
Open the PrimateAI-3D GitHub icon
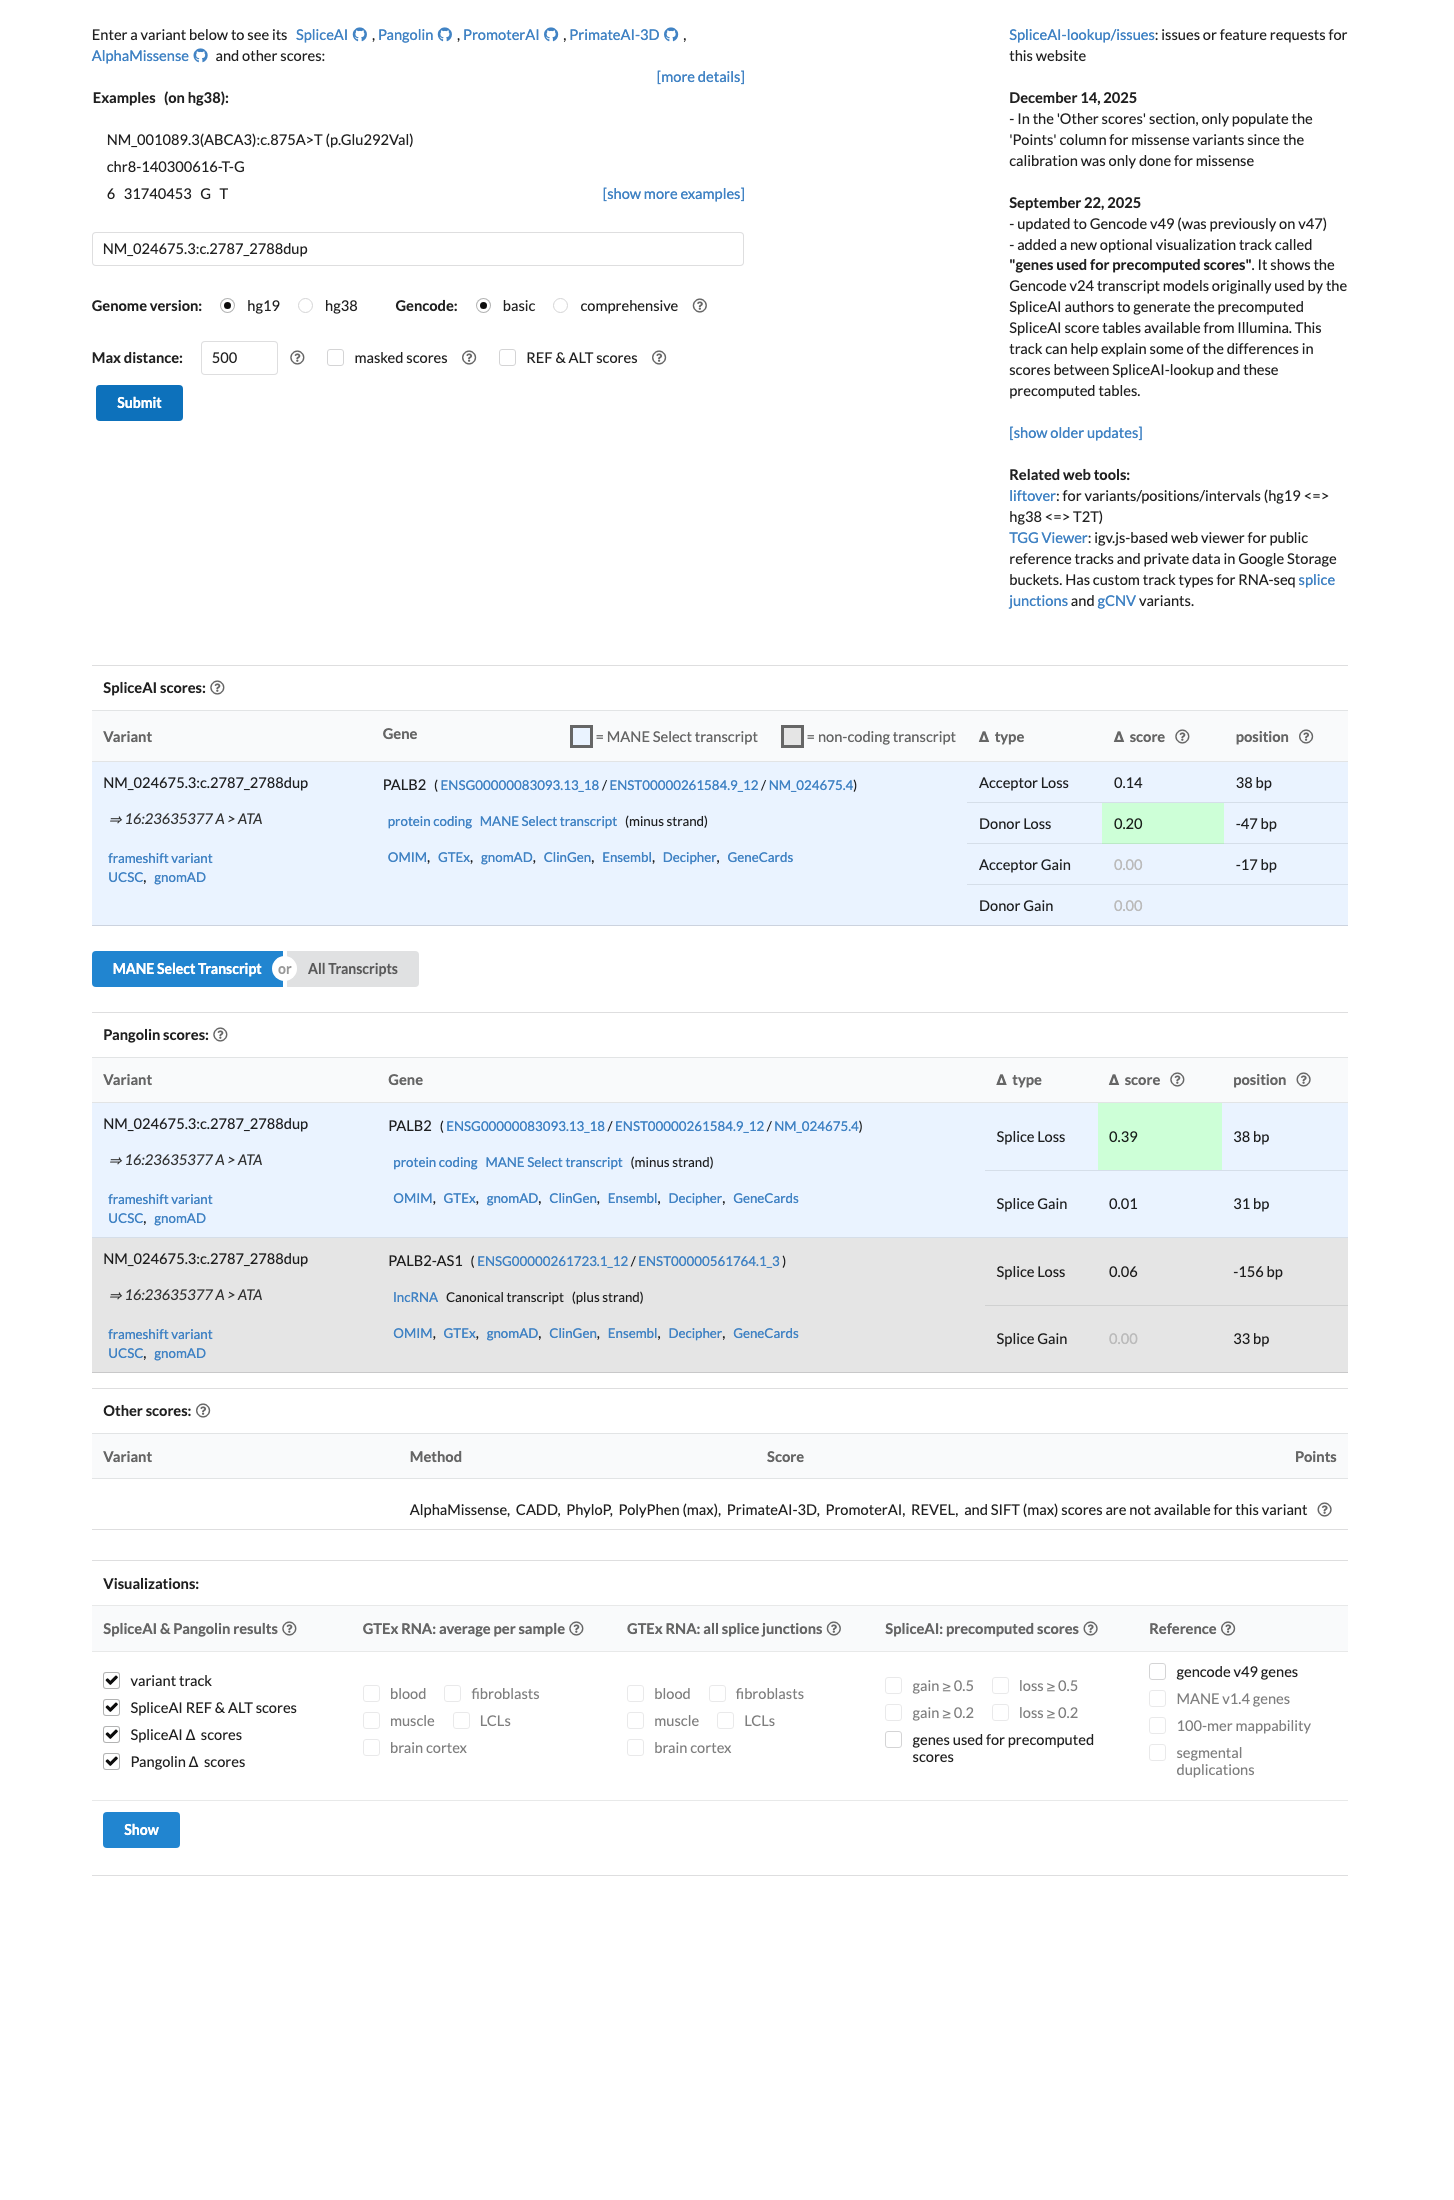click(x=672, y=35)
